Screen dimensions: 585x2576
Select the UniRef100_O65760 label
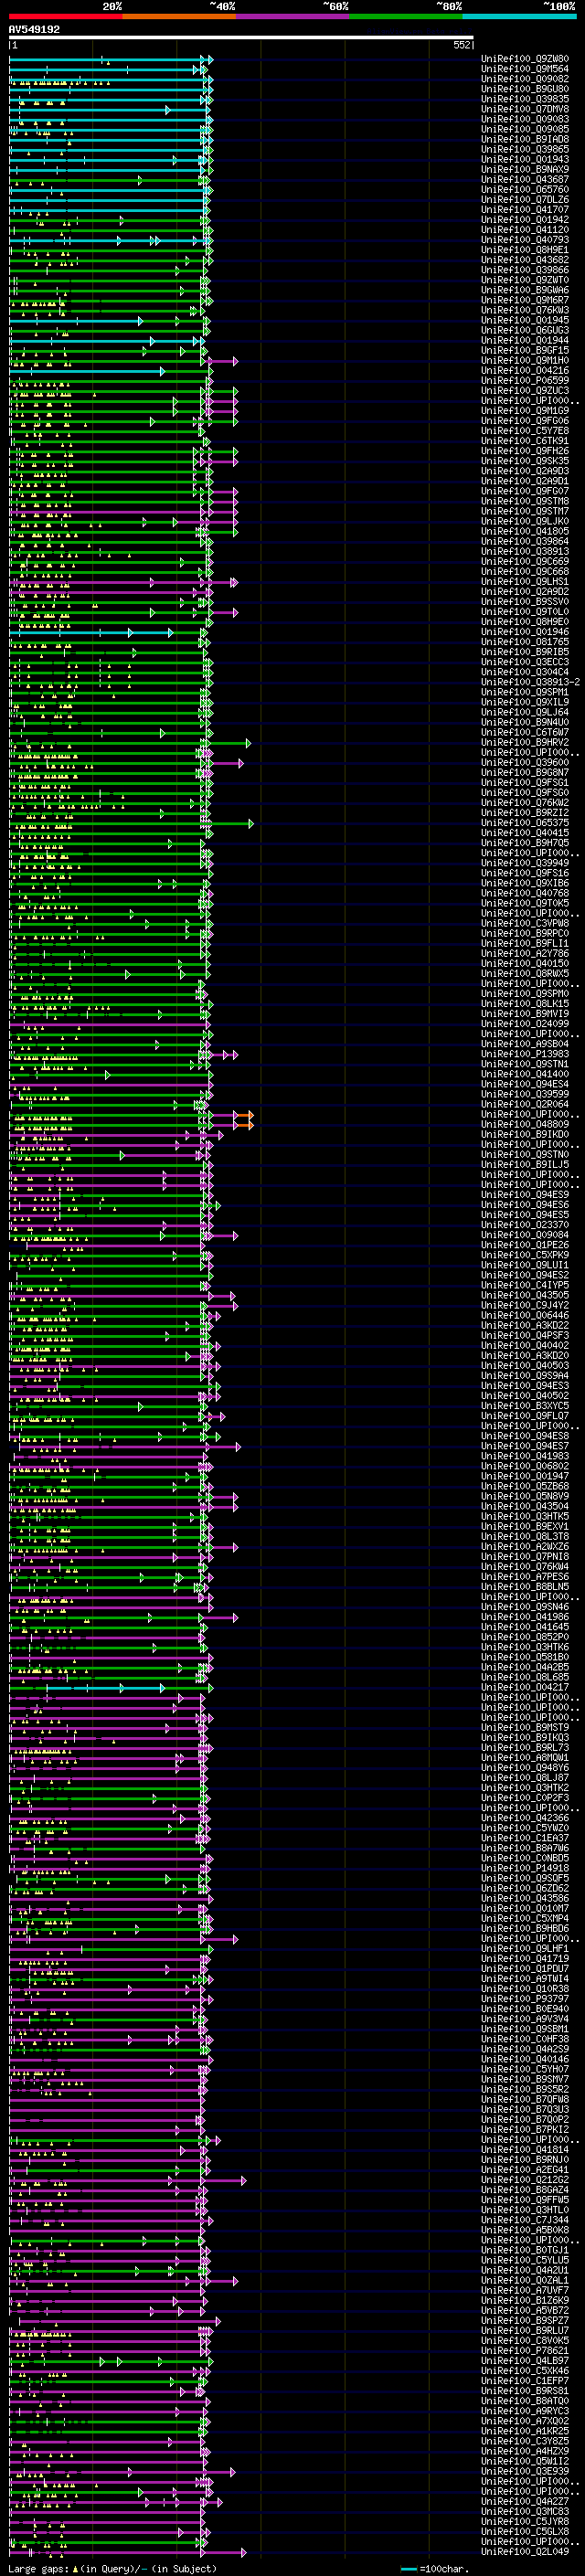[x=525, y=189]
